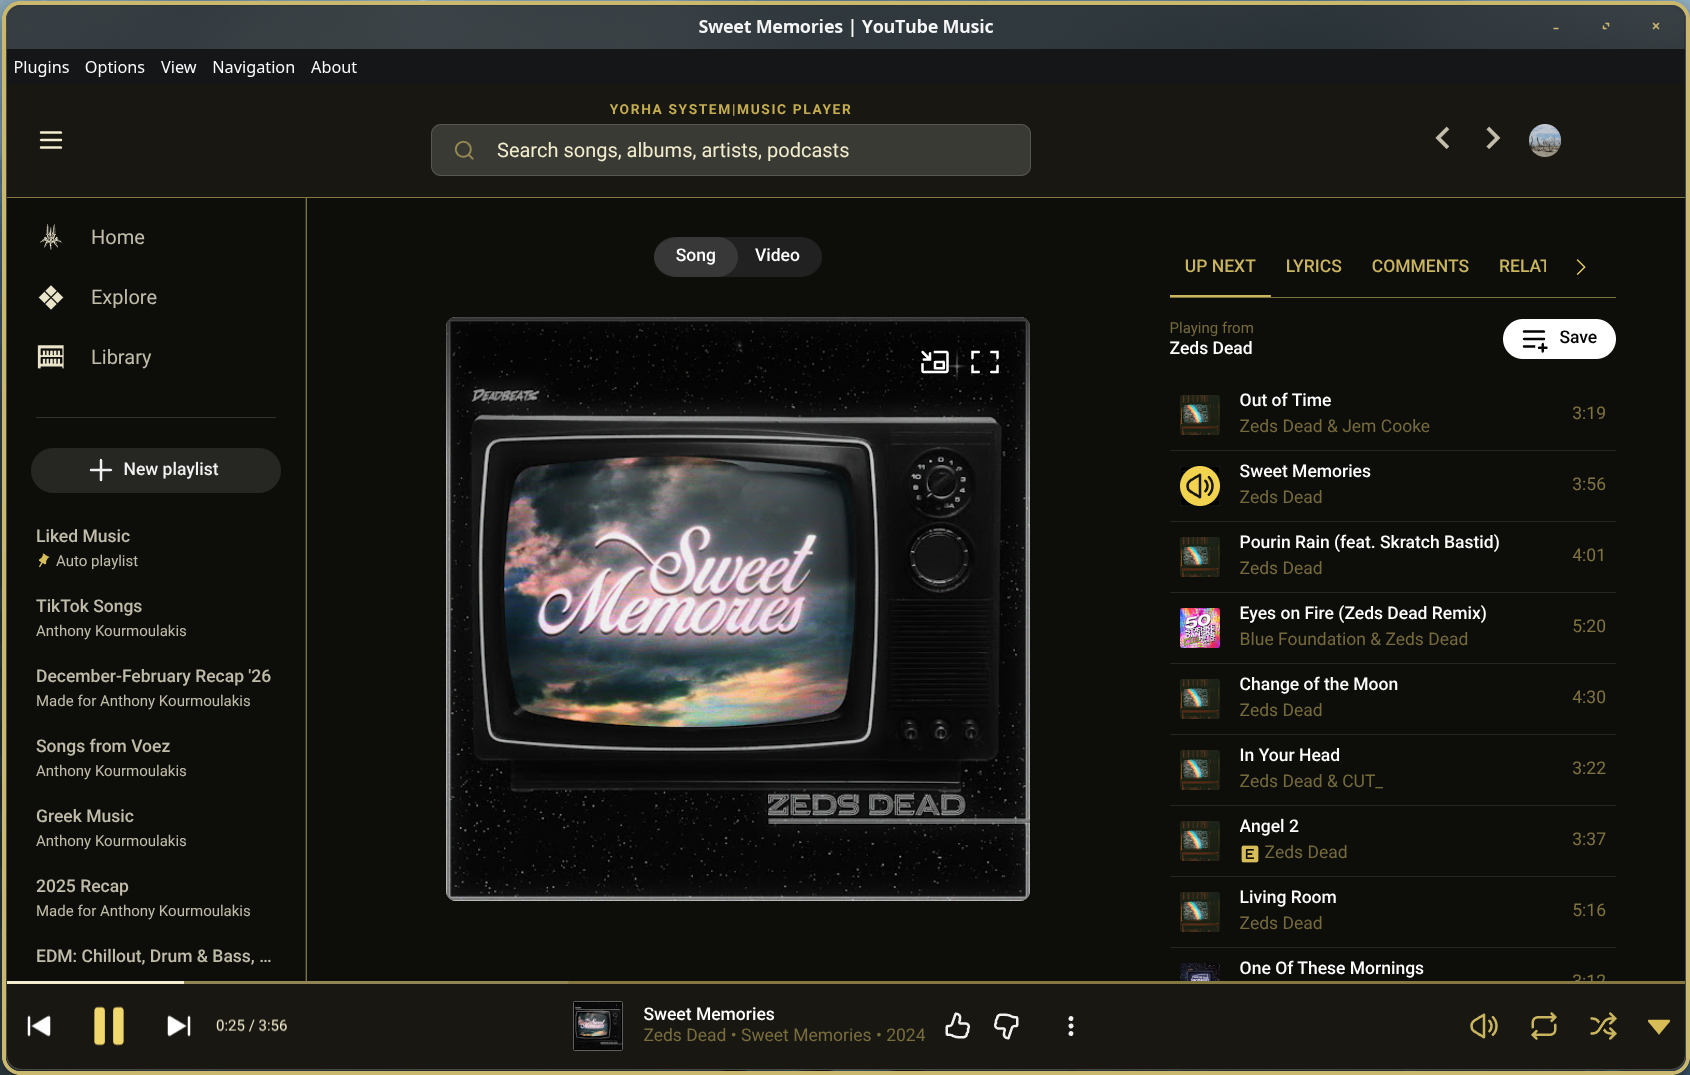
Task: Switch to Video mode
Action: tap(777, 256)
